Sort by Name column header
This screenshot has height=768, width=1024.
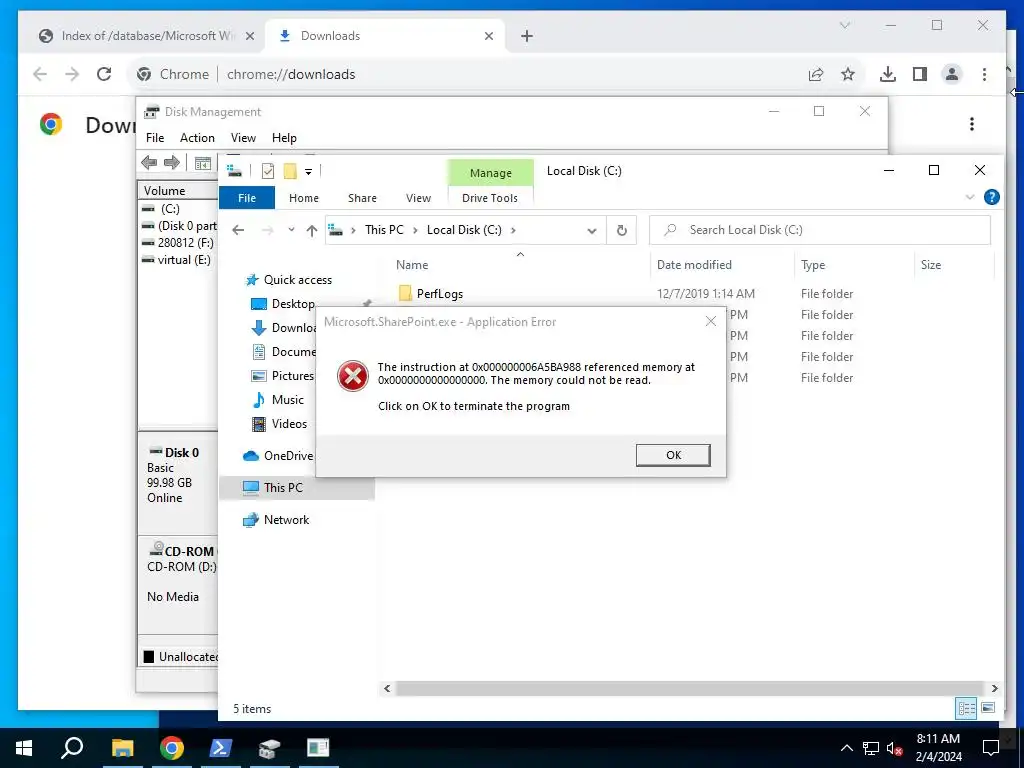412,264
